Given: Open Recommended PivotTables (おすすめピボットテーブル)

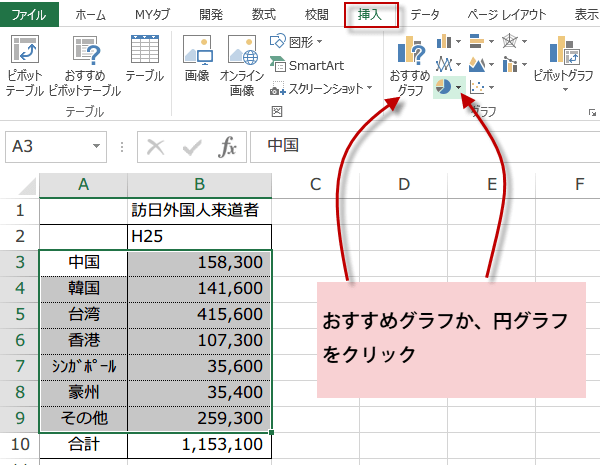Looking at the screenshot, I should [x=85, y=65].
